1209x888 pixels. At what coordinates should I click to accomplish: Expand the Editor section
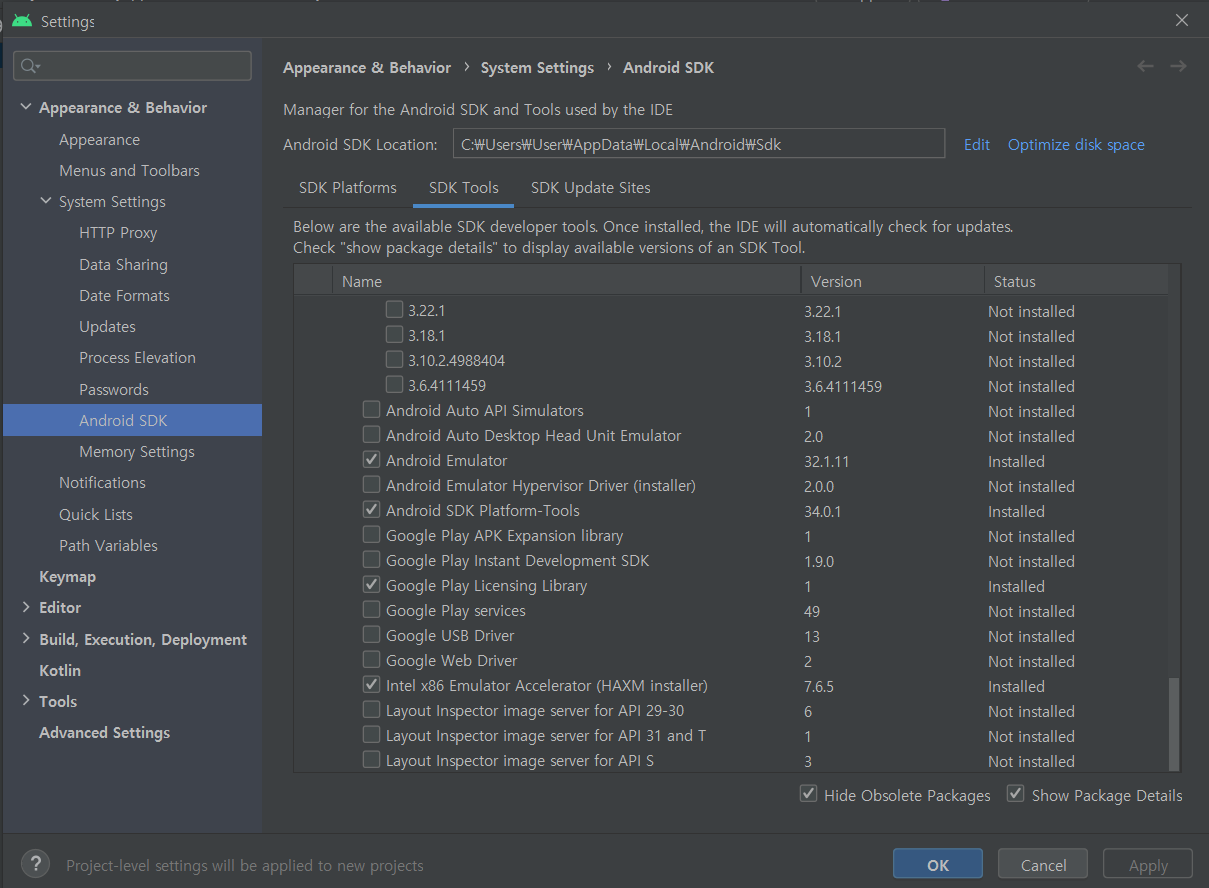tap(26, 607)
